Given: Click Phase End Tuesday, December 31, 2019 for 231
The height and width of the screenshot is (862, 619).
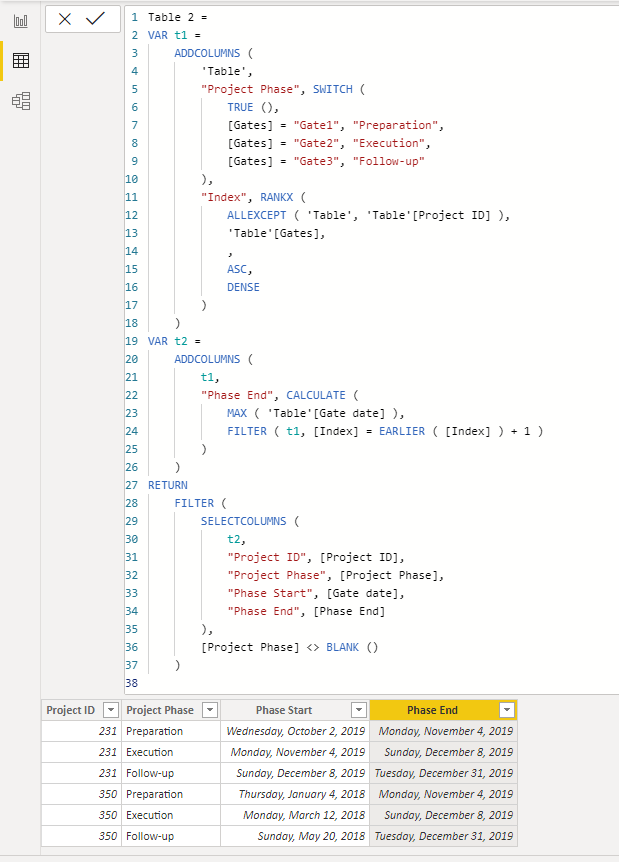Looking at the screenshot, I should click(444, 773).
